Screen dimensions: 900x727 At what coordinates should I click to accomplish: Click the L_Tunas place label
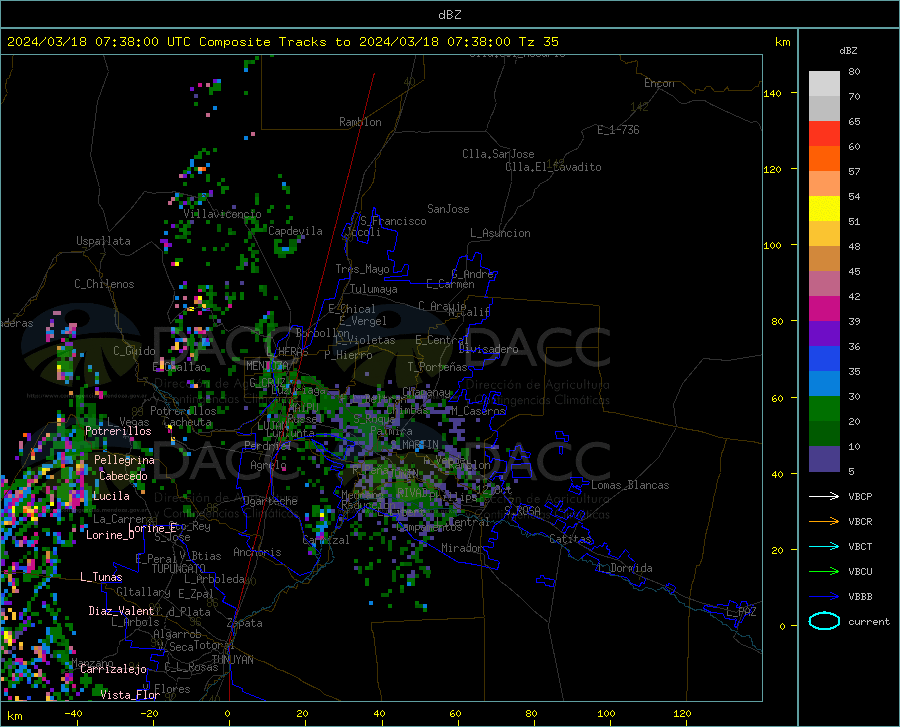(101, 577)
